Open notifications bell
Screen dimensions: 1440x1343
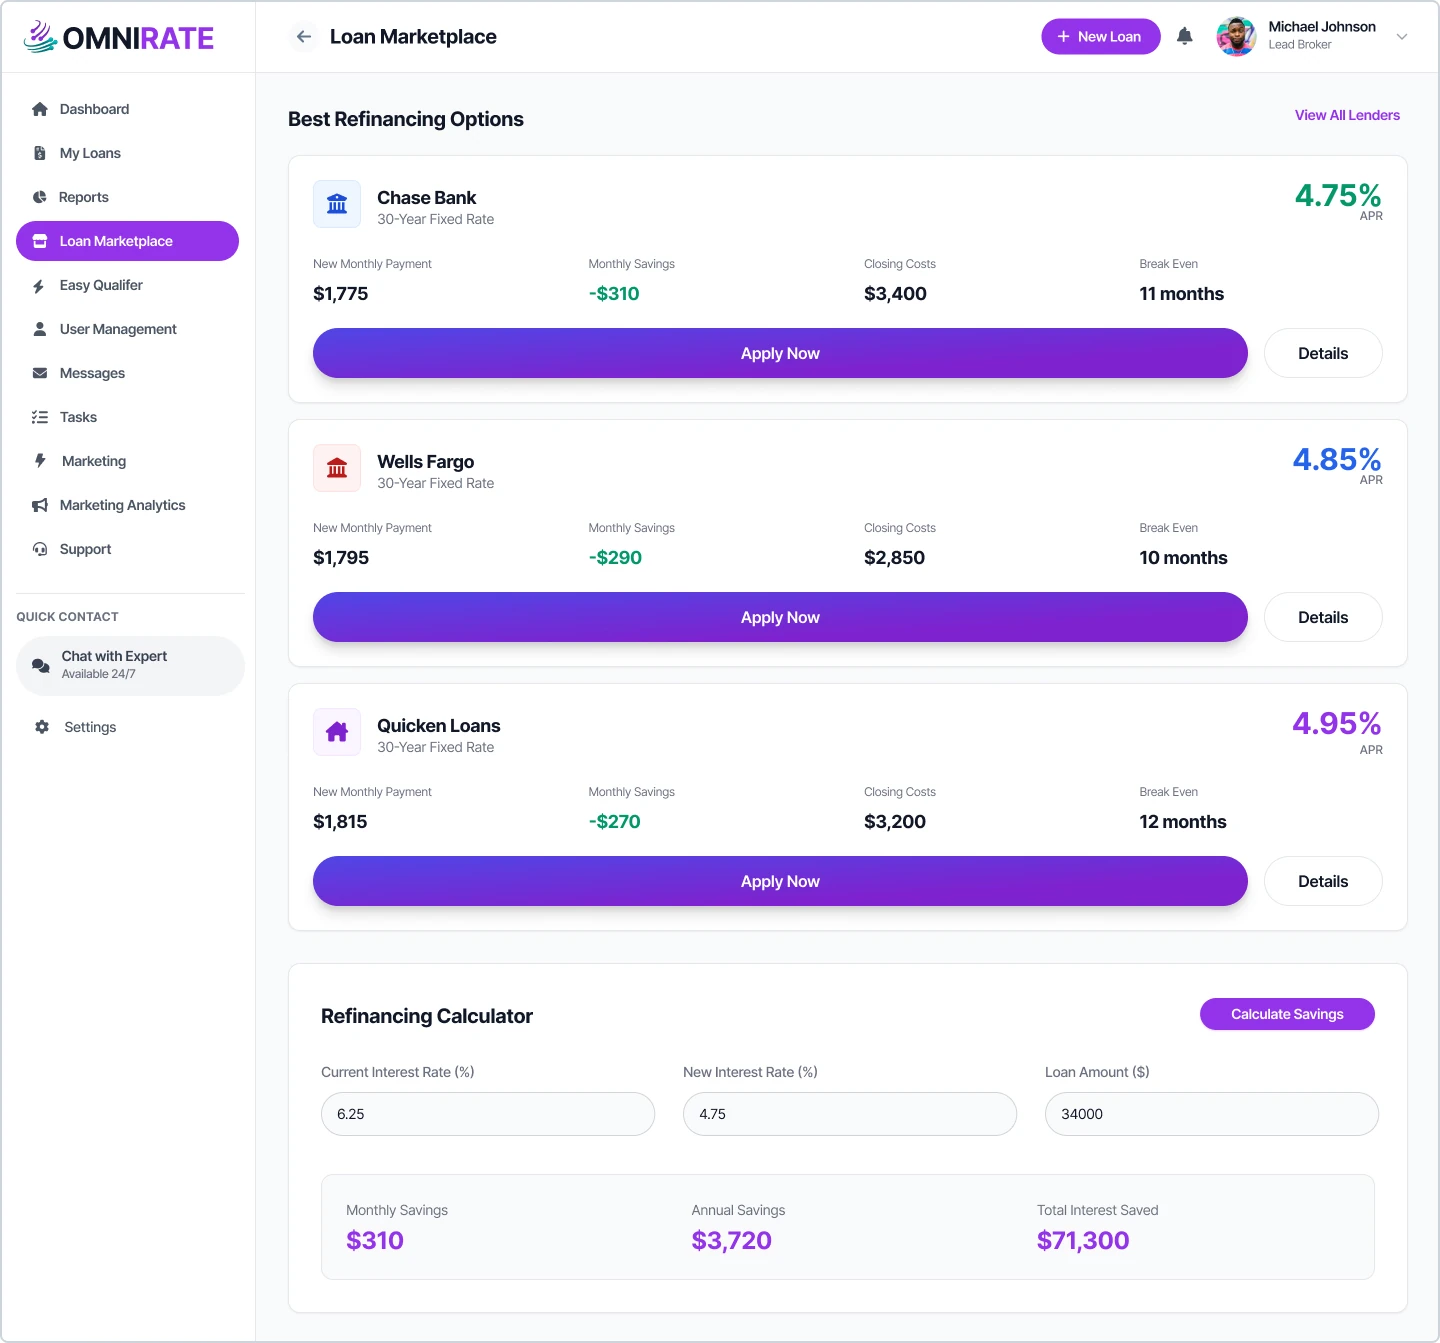coord(1185,37)
